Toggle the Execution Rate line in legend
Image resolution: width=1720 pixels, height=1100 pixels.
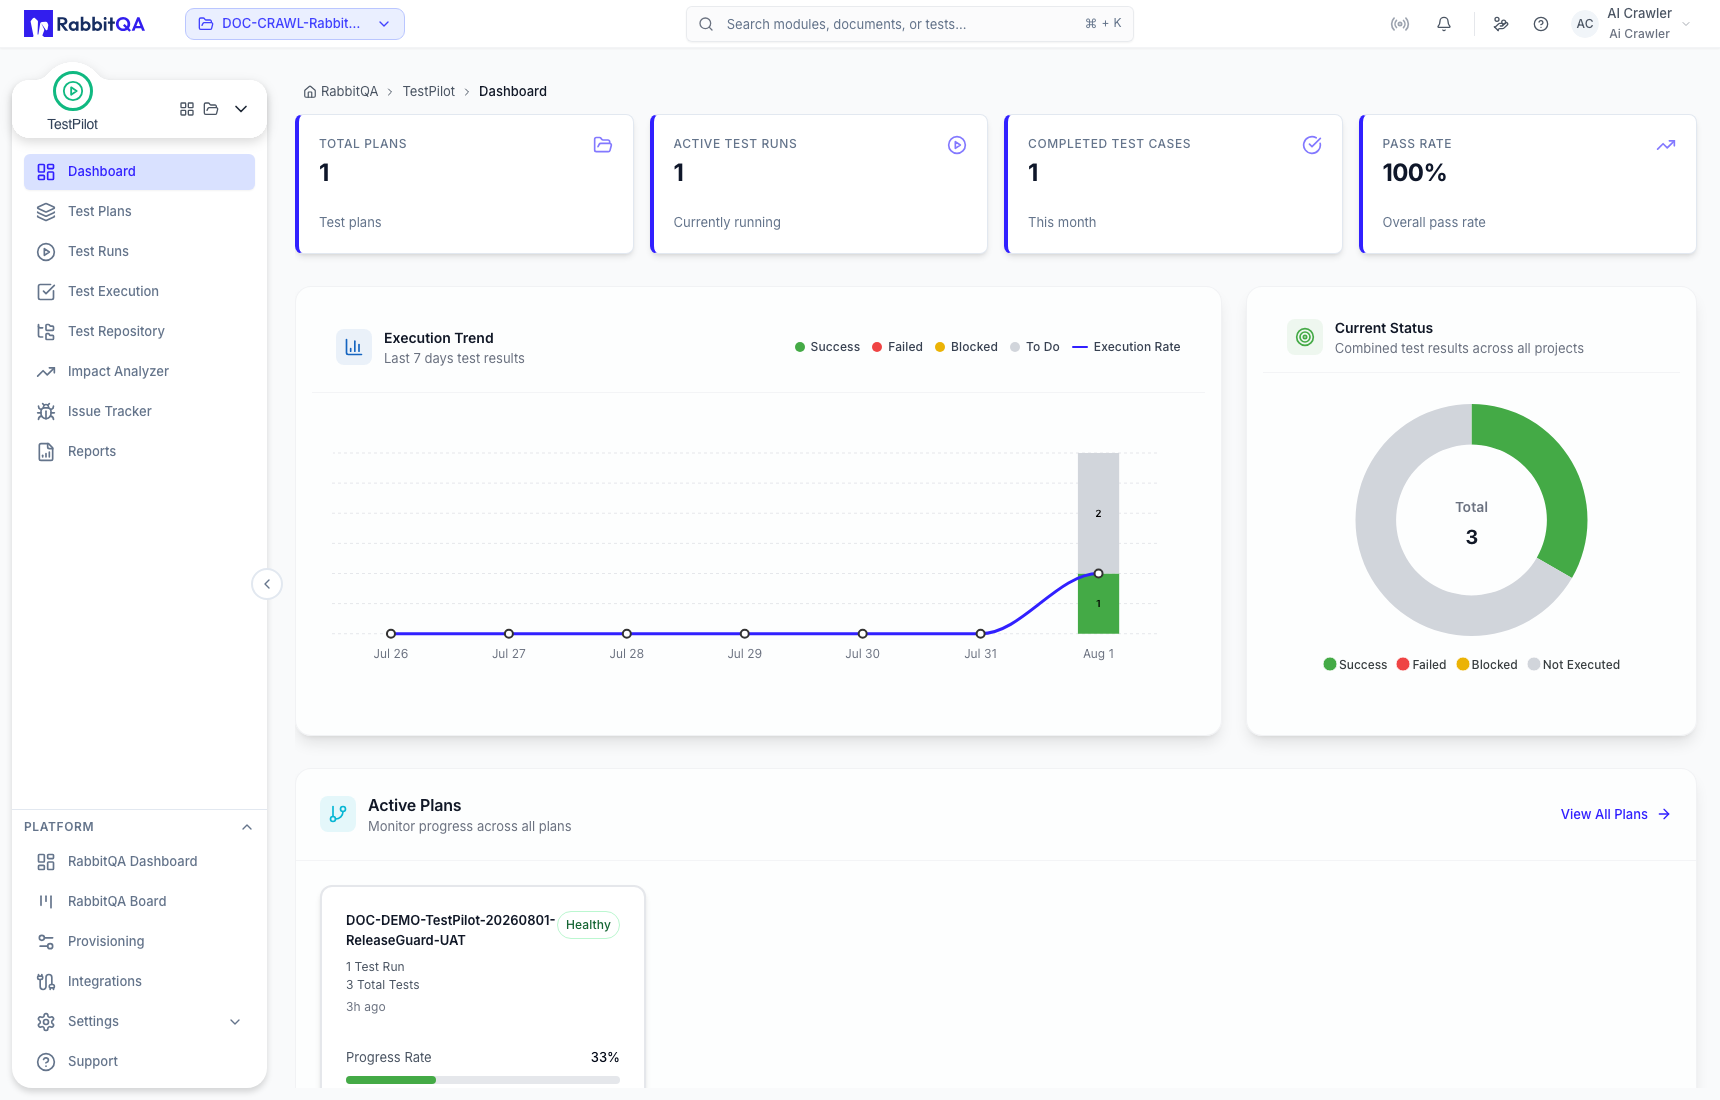point(1126,347)
